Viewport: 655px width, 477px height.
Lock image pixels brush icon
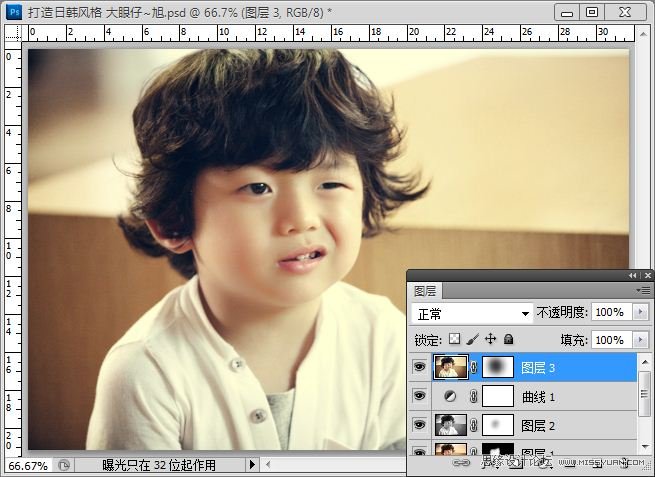pos(472,339)
